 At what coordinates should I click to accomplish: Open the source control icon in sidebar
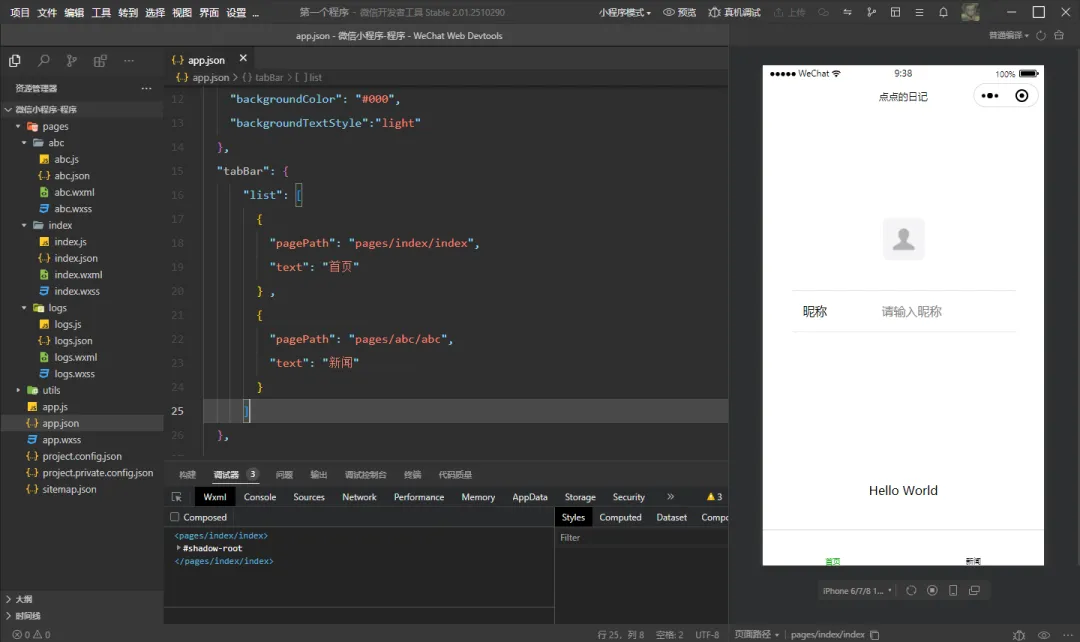tap(72, 61)
